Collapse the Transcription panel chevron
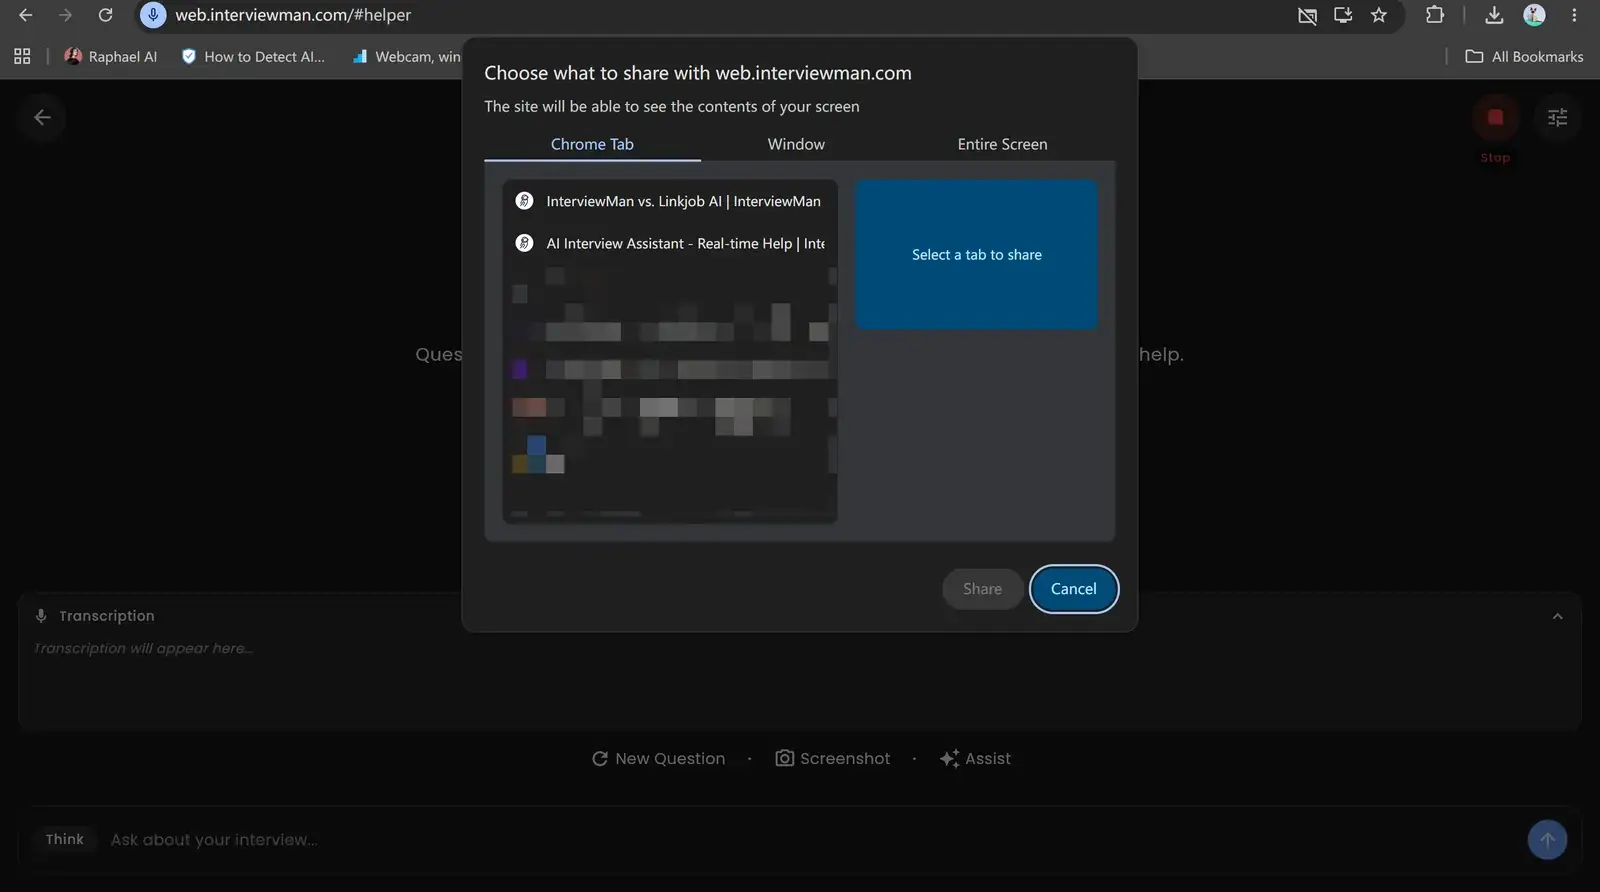1600x892 pixels. 1557,616
